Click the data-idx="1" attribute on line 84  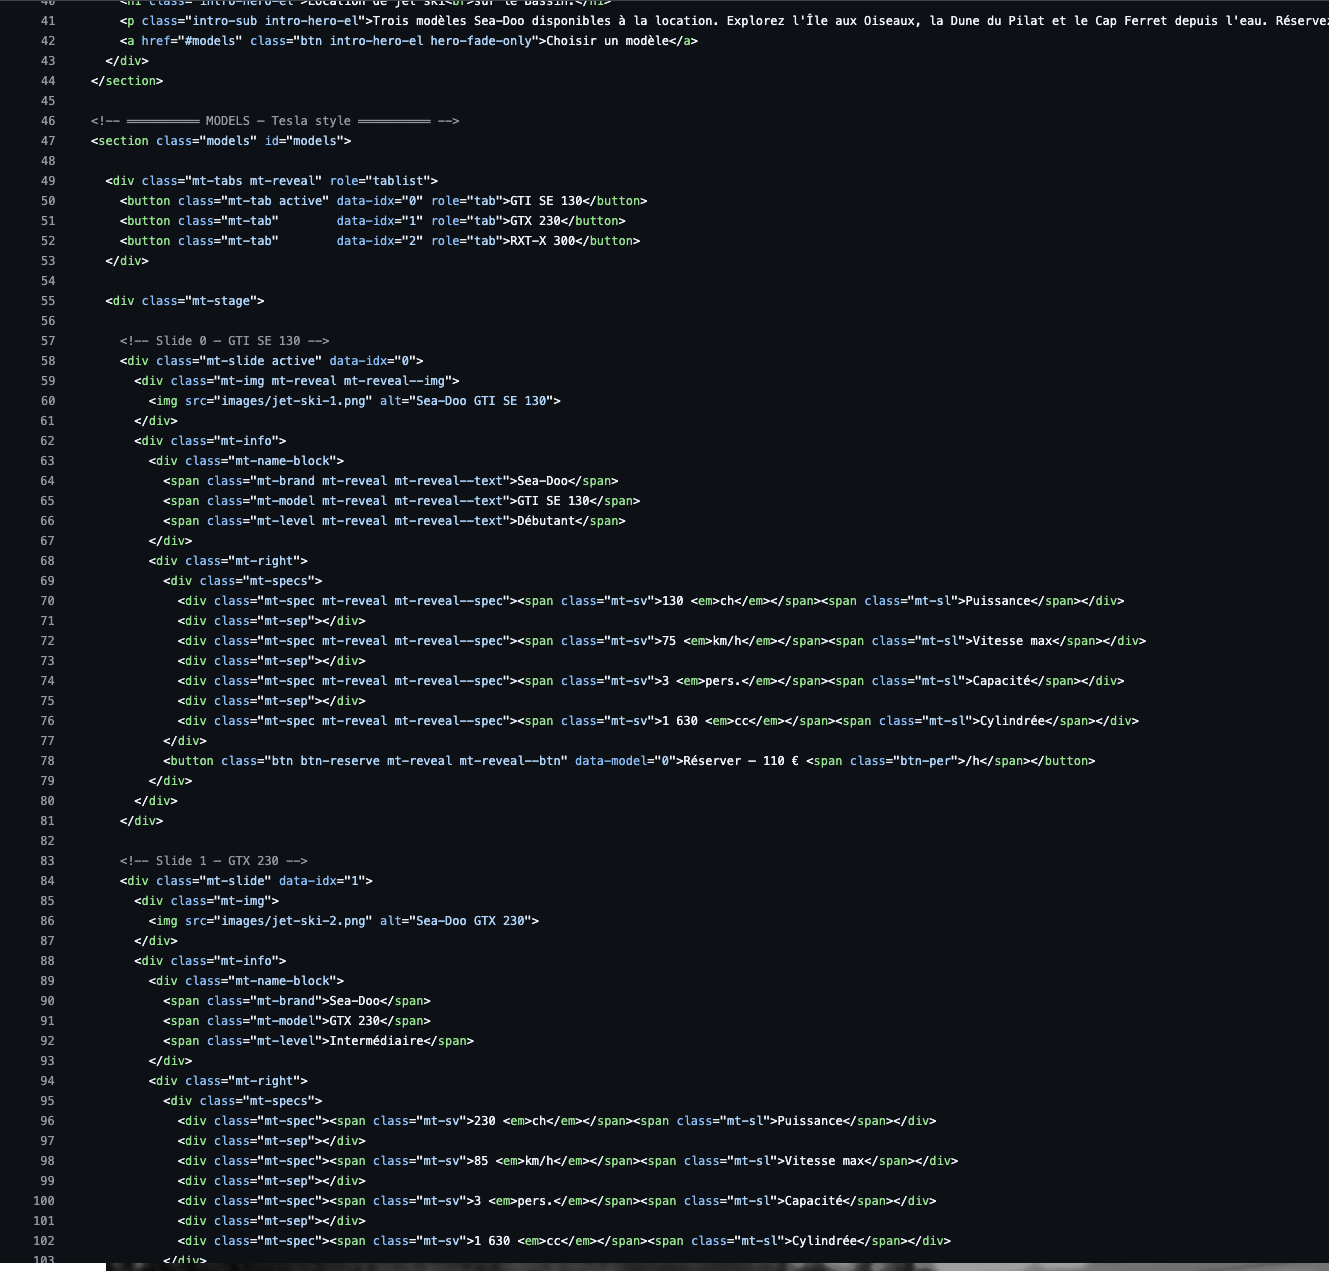(322, 881)
